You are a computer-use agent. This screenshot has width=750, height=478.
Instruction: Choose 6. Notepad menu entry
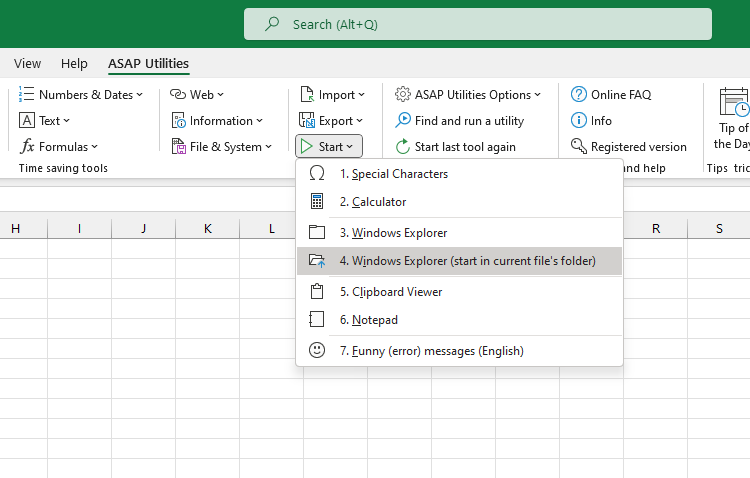[x=459, y=320]
